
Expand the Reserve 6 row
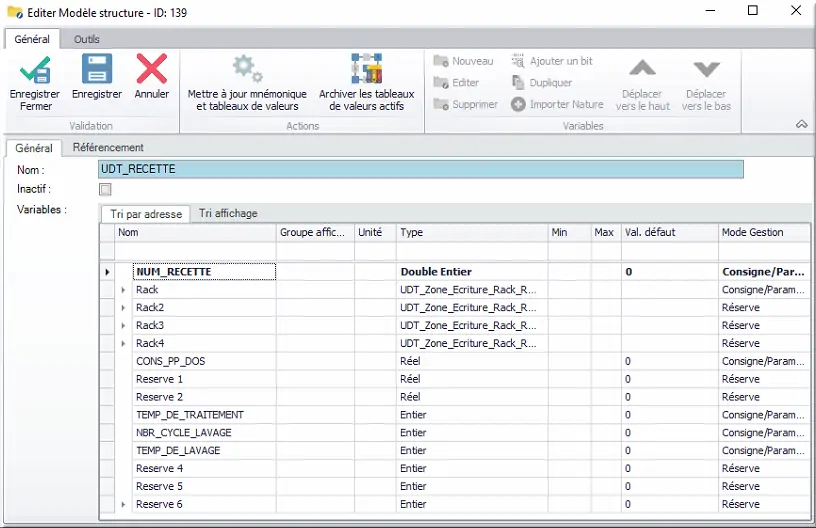click(123, 504)
